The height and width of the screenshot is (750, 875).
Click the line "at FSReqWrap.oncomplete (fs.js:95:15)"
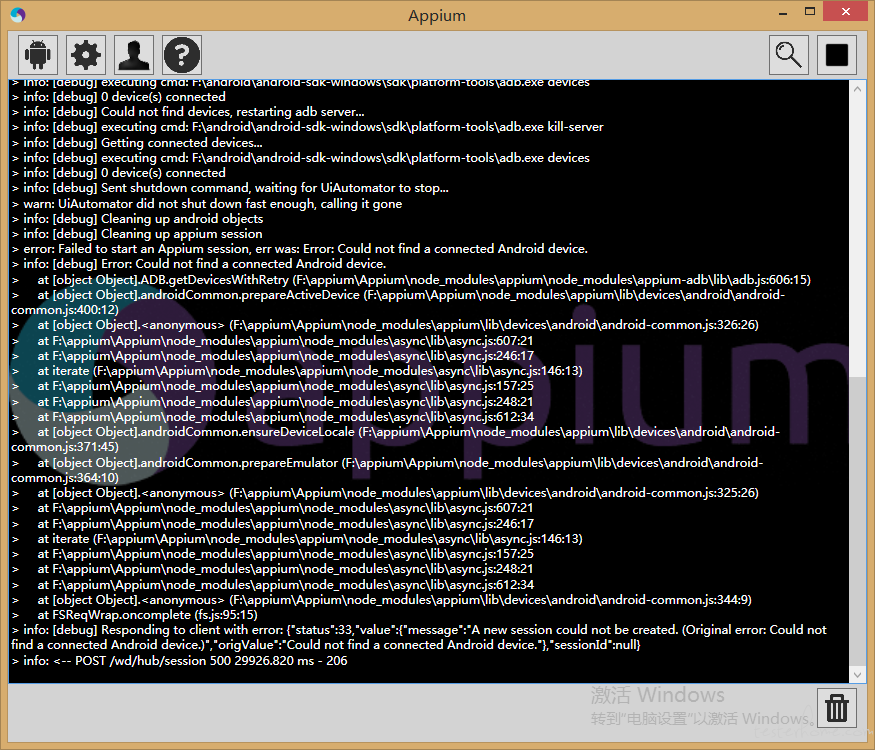(134, 615)
